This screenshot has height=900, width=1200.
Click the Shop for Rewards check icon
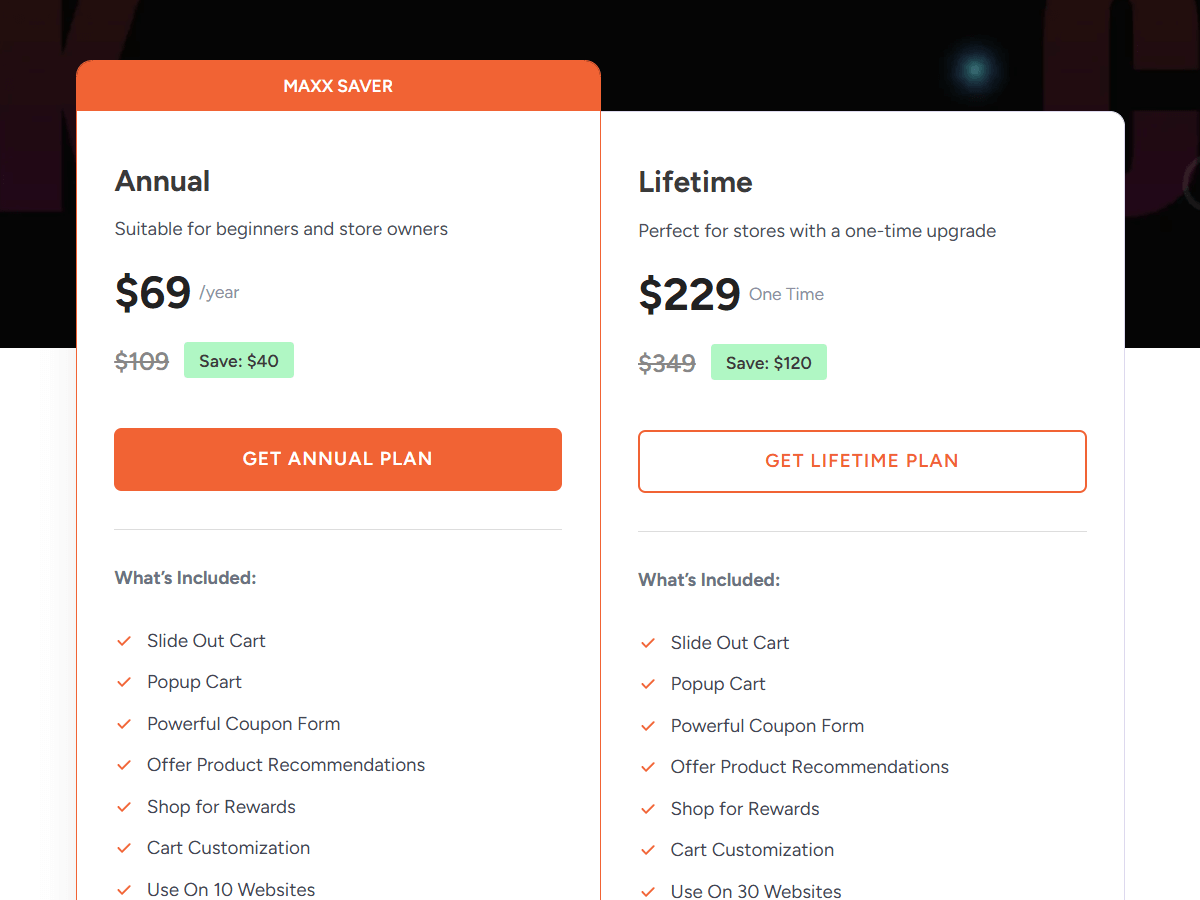pyautogui.click(x=124, y=806)
